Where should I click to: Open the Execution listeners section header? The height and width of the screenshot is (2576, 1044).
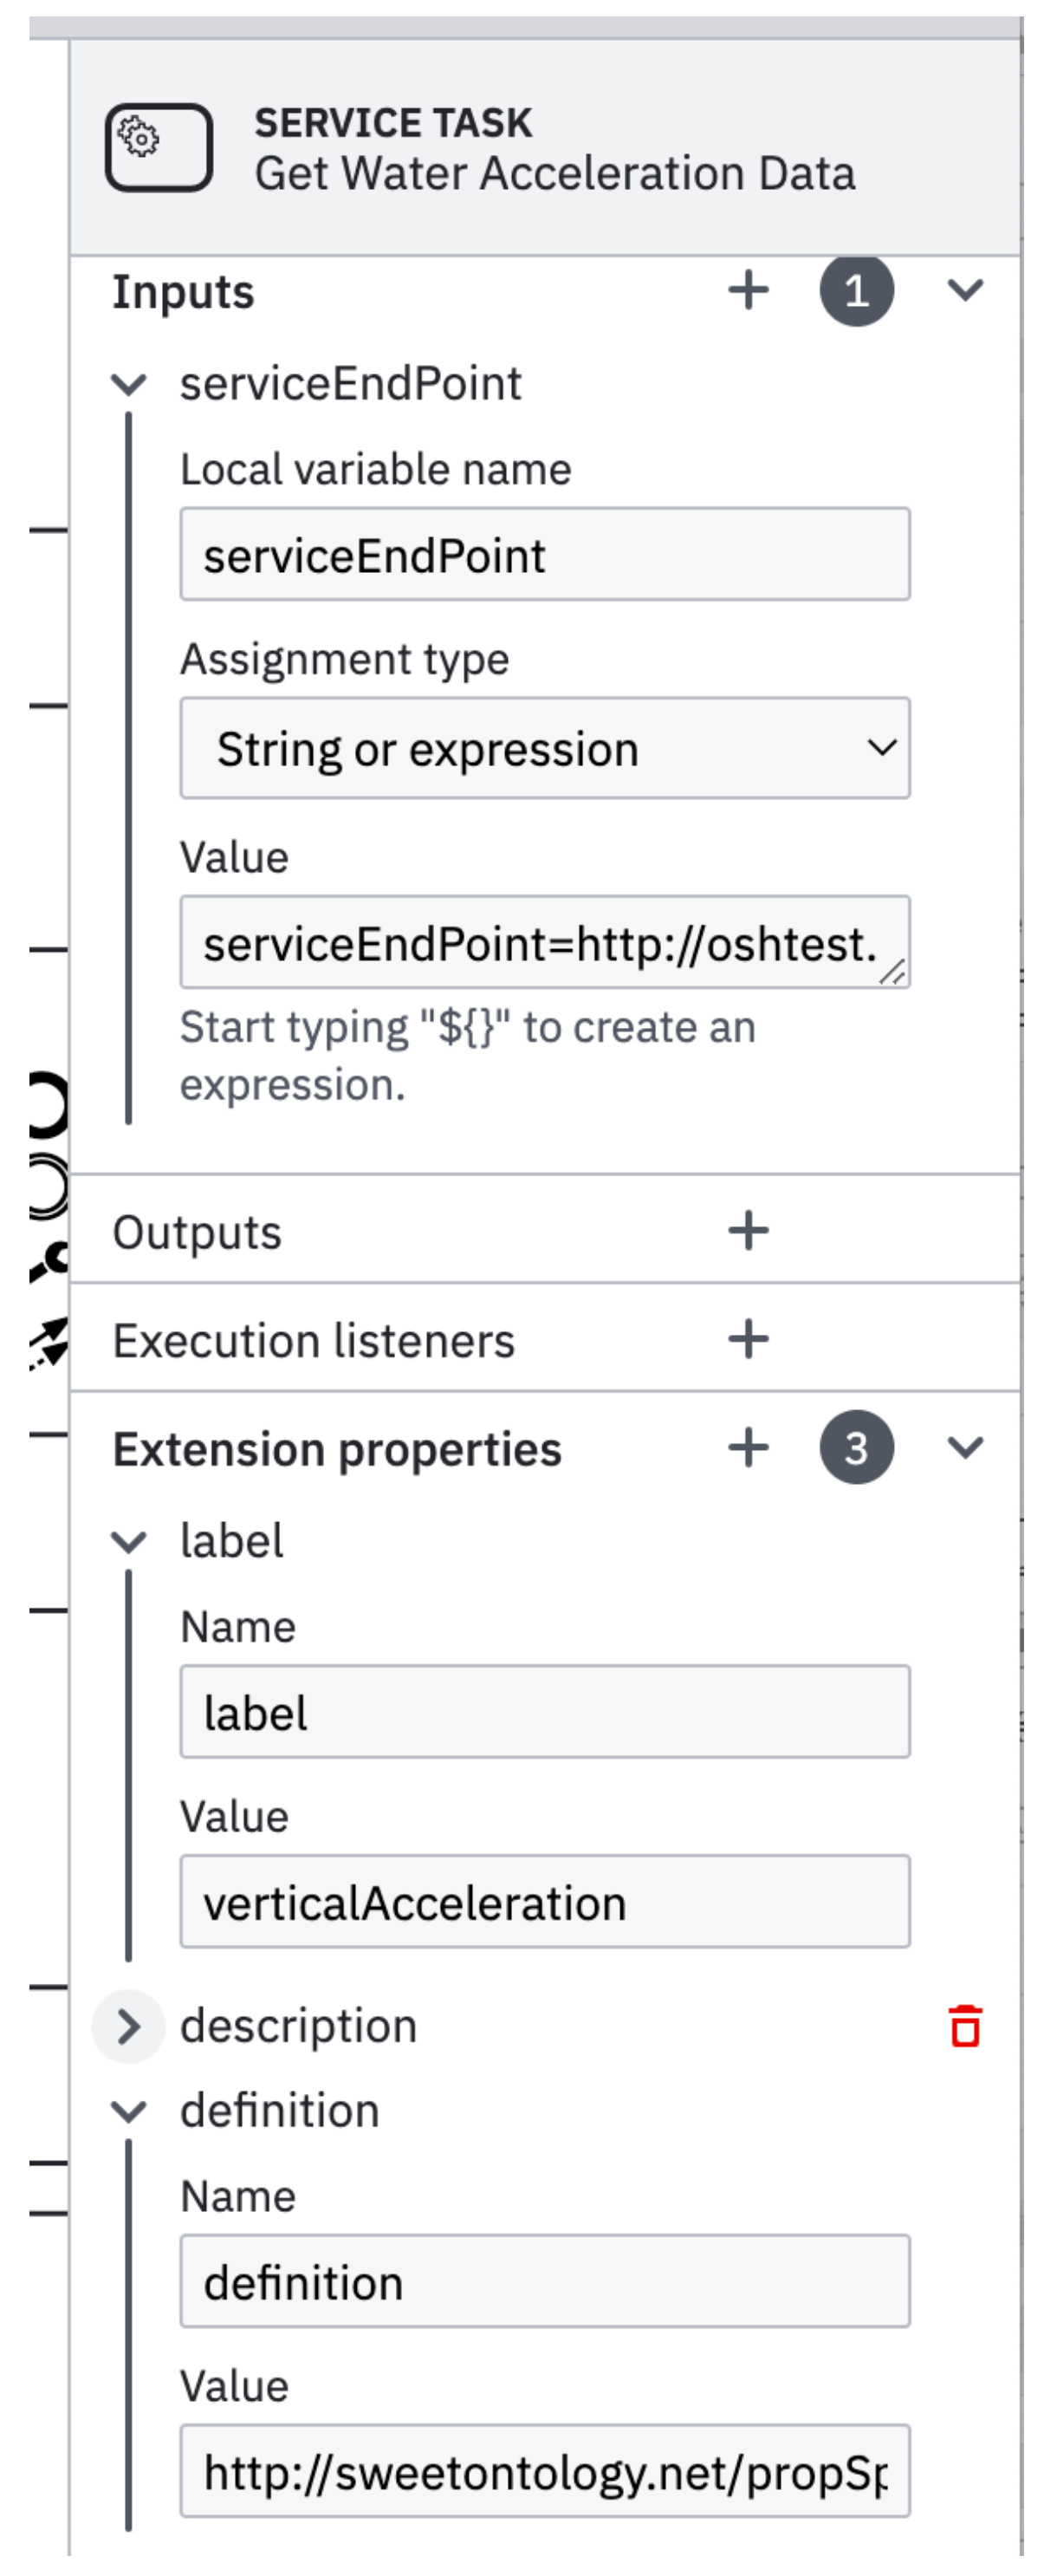[x=313, y=1340]
